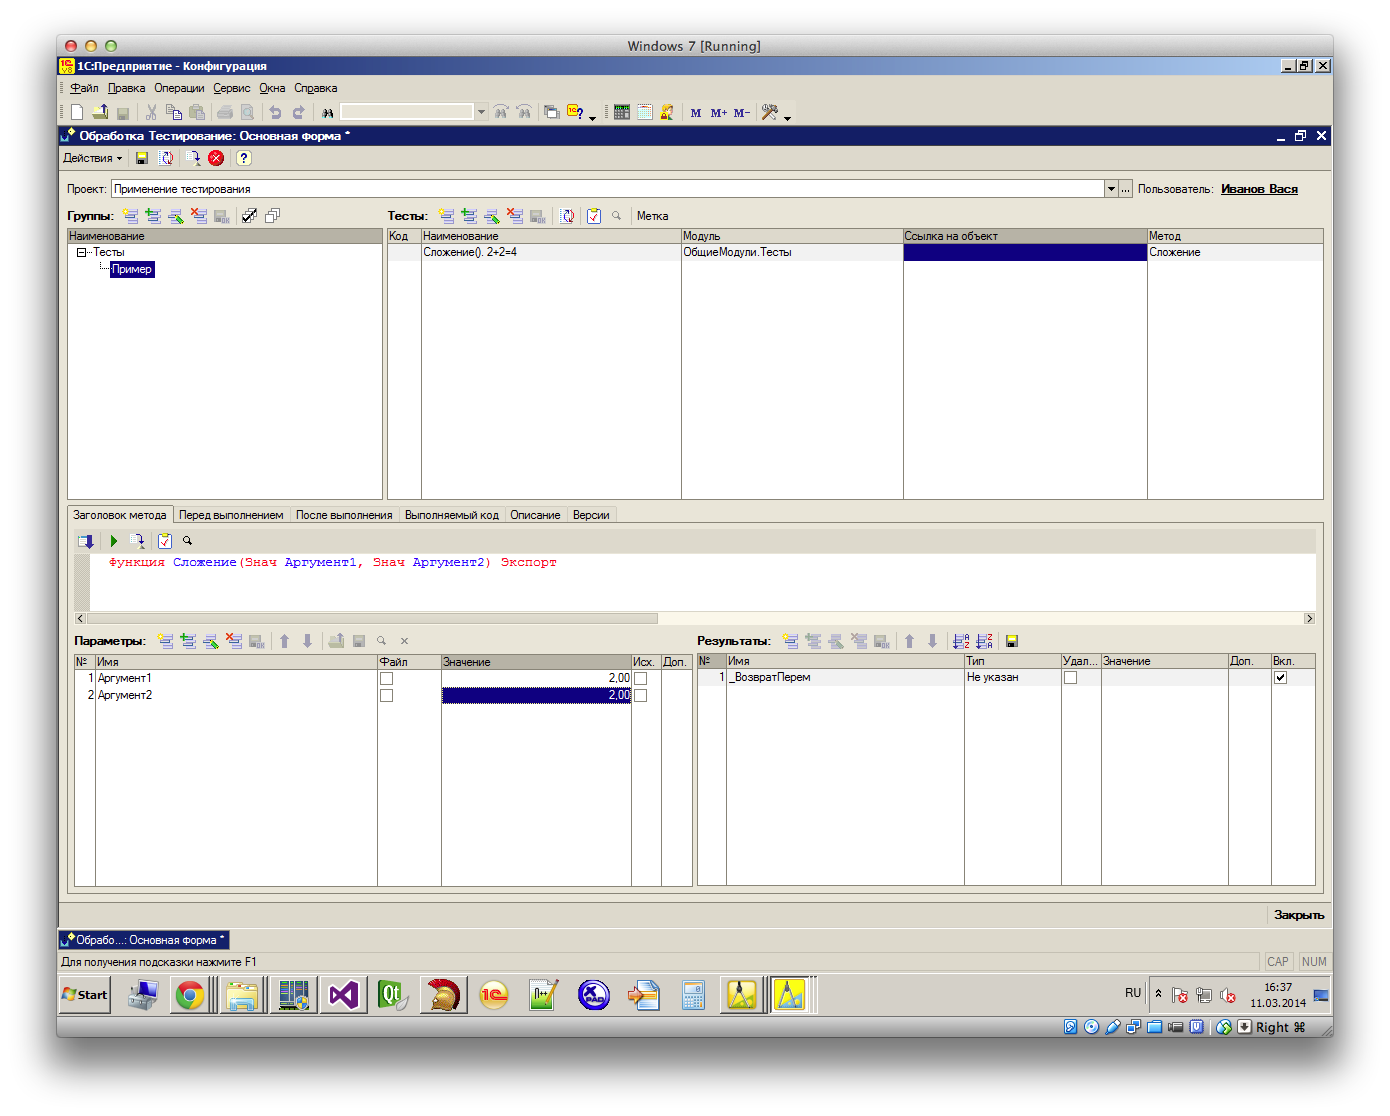Click the Метка button in Тесты toolbar
The height and width of the screenshot is (1116, 1390).
653,216
